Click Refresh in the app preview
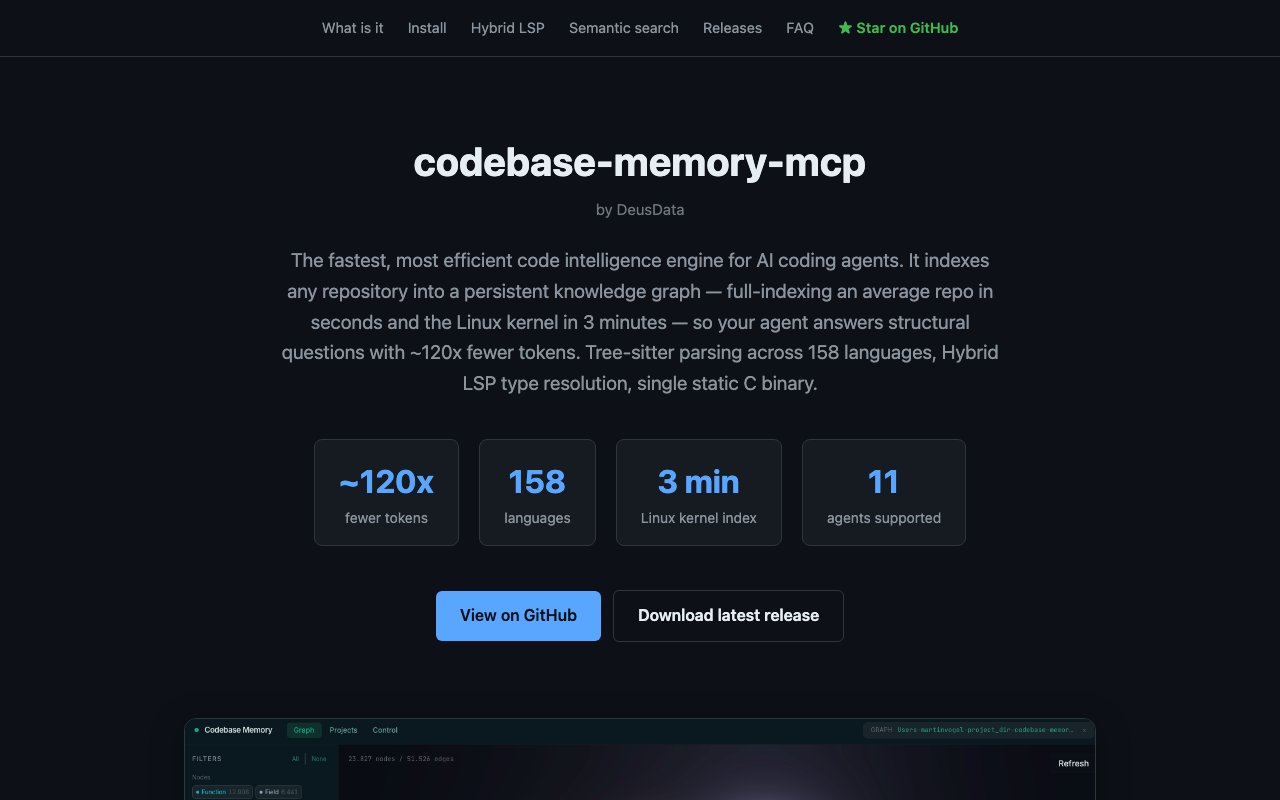 pyautogui.click(x=1073, y=763)
